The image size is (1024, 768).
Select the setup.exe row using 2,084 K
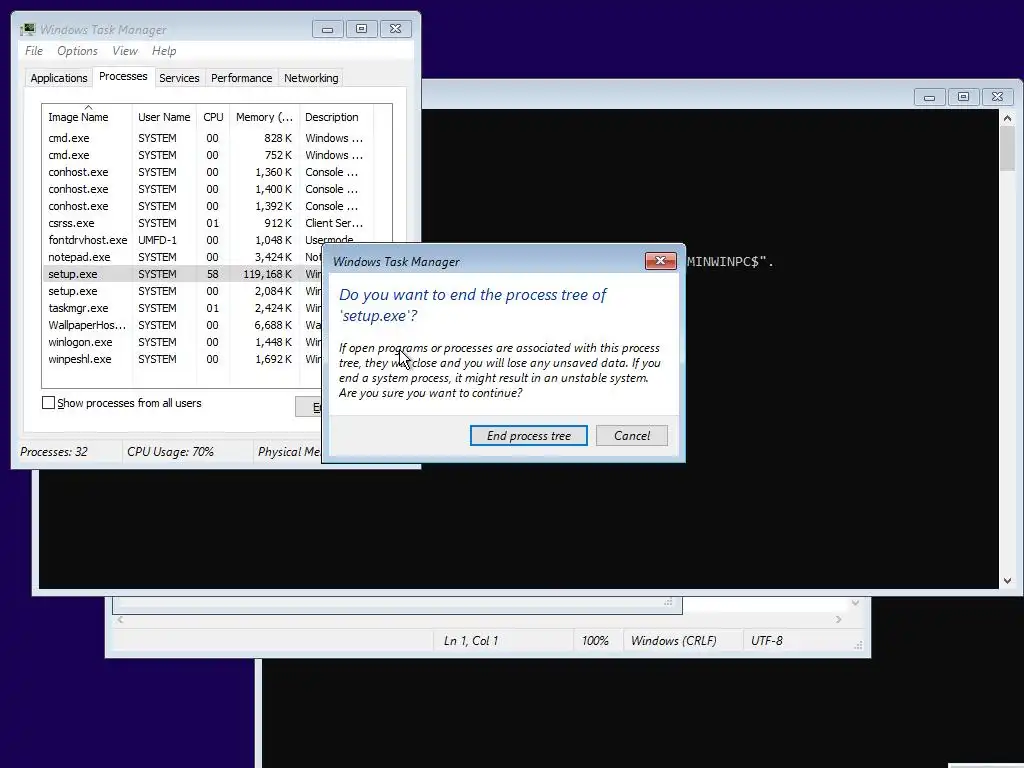coord(183,291)
